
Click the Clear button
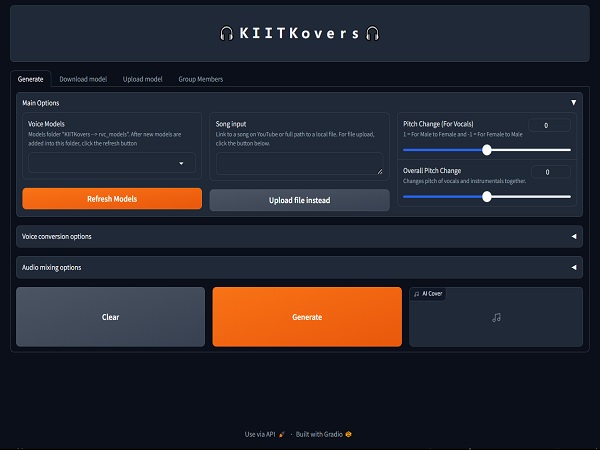coord(111,317)
